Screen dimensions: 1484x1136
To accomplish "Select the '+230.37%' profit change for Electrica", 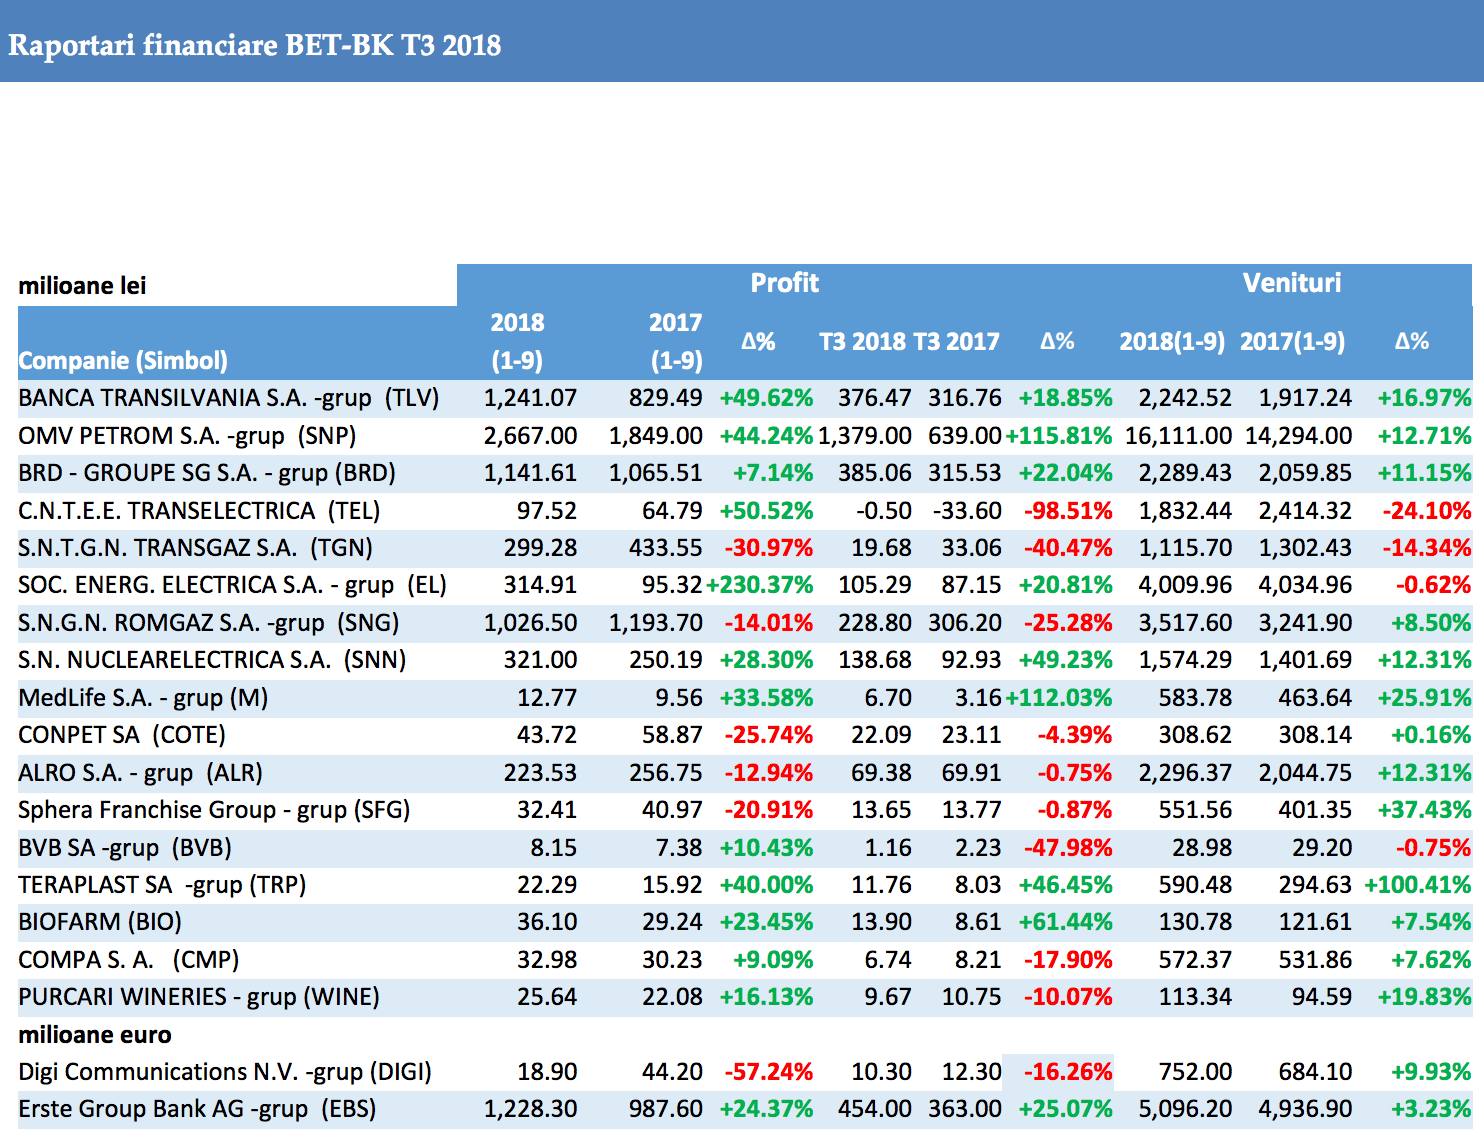I will 760,585.
